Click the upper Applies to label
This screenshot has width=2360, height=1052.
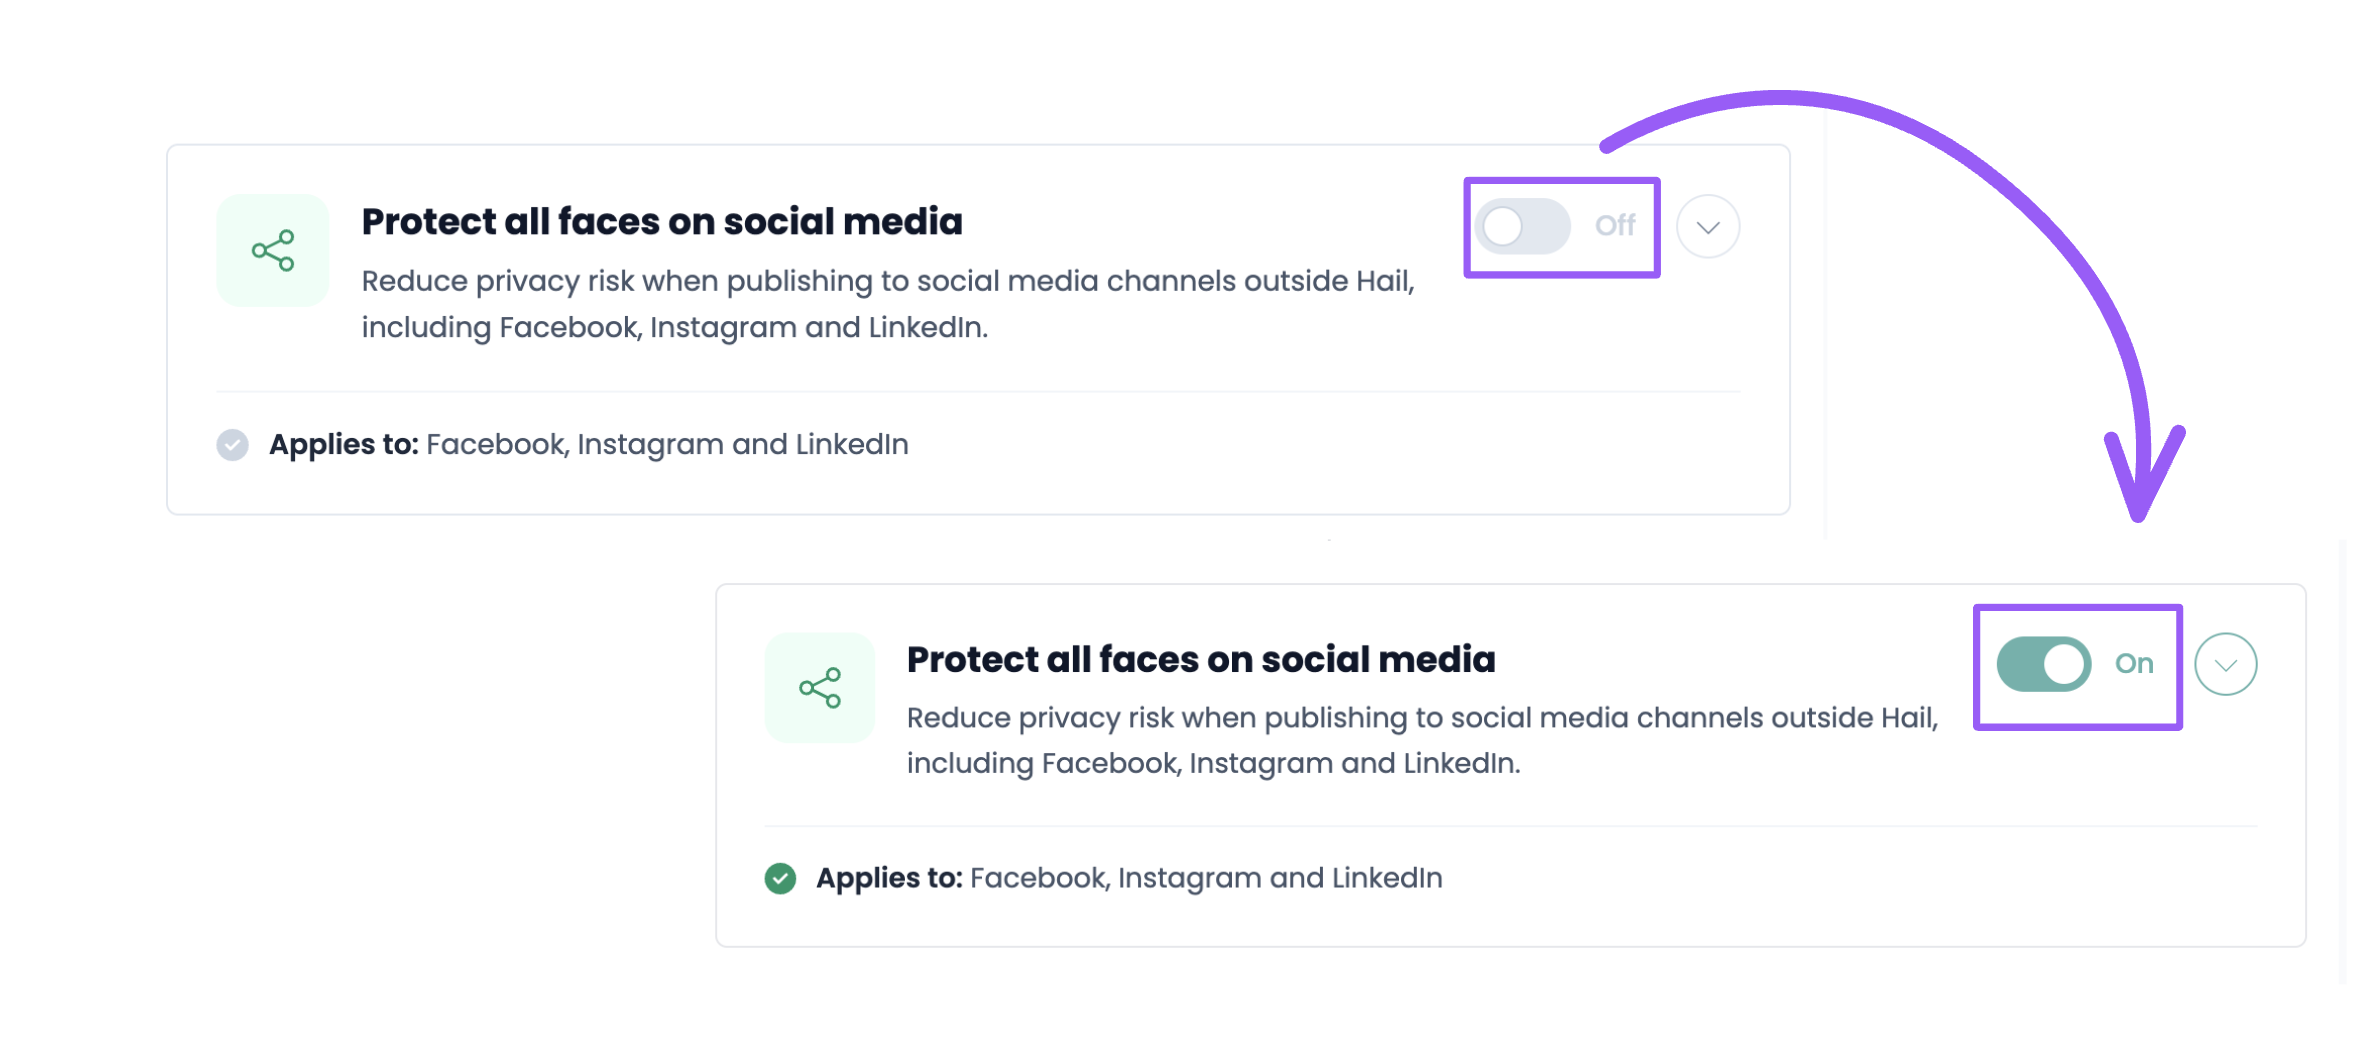(343, 444)
